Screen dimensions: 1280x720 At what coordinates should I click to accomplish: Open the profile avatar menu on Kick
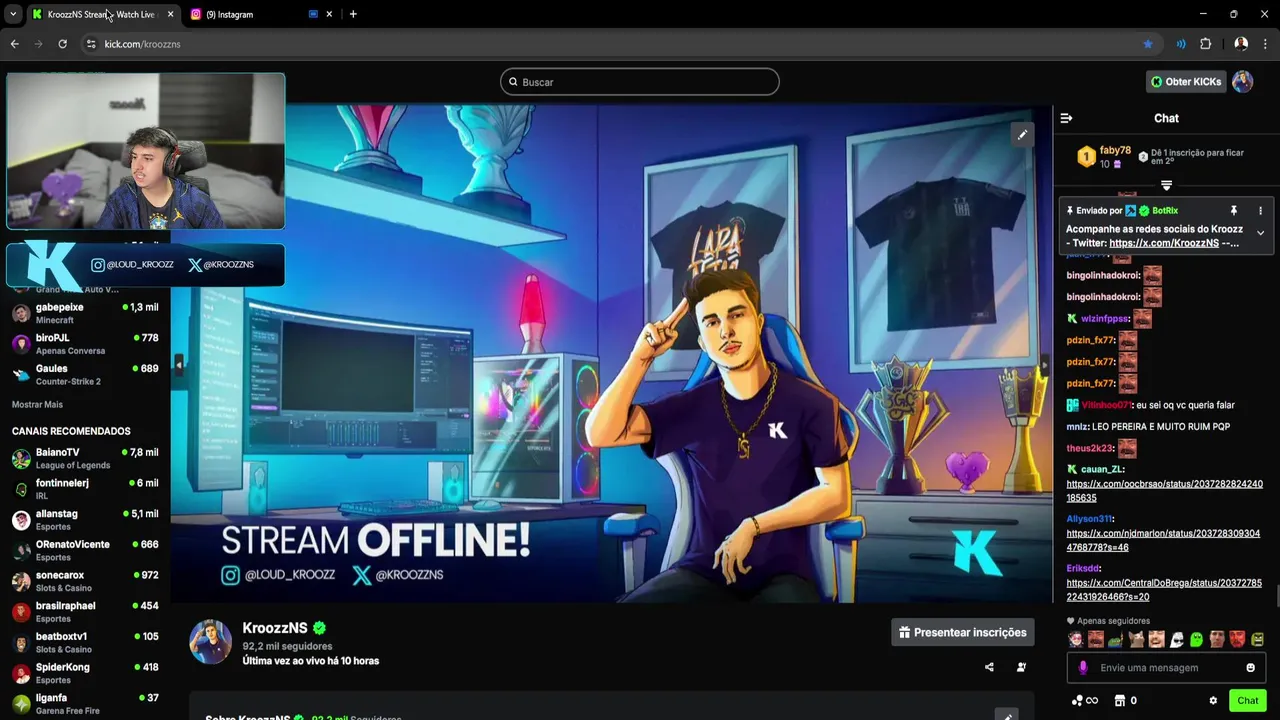click(x=1243, y=82)
